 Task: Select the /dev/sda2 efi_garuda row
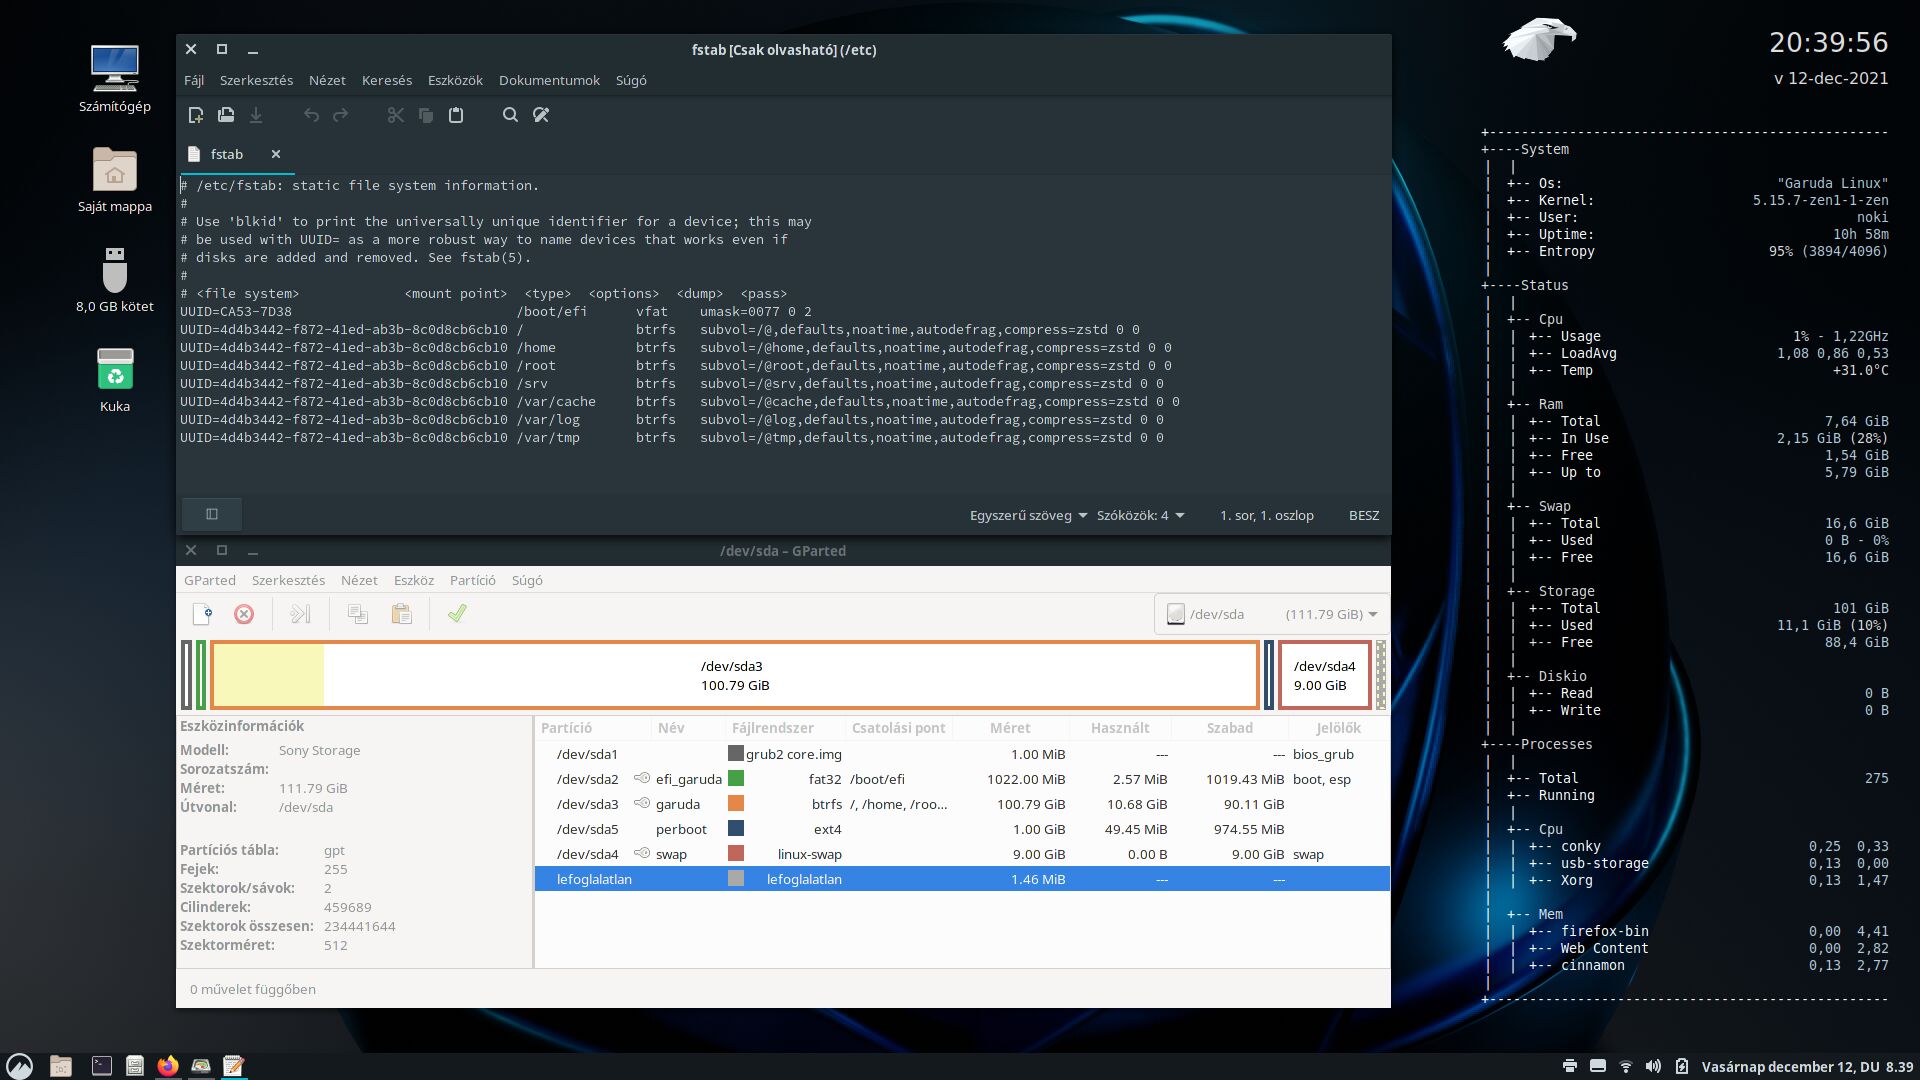coord(962,779)
